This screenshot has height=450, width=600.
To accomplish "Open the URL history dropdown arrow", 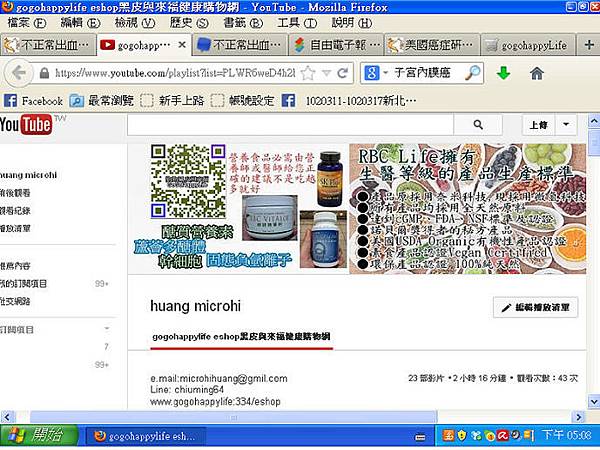I will (x=326, y=73).
